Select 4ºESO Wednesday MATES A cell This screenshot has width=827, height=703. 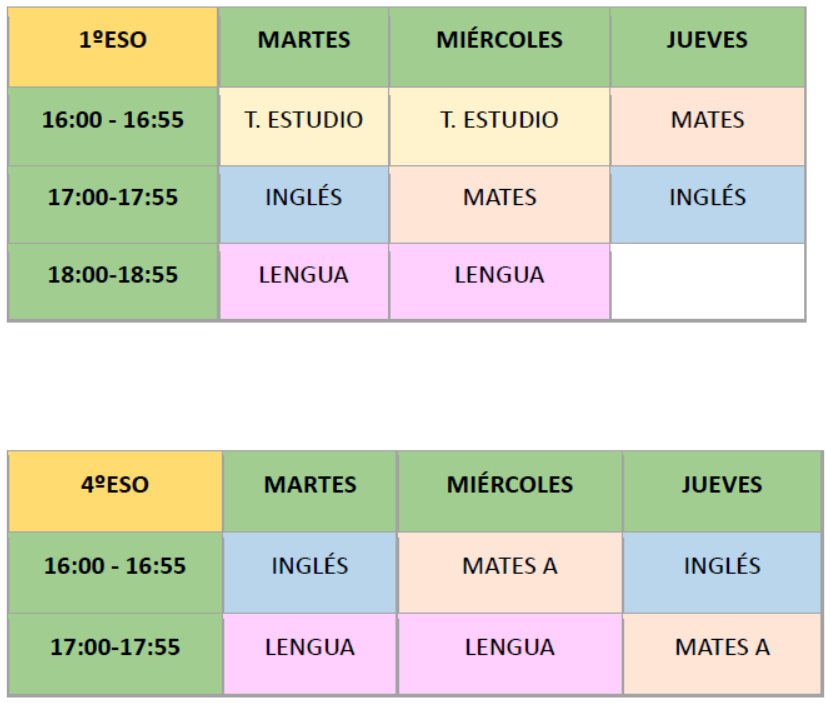[510, 566]
